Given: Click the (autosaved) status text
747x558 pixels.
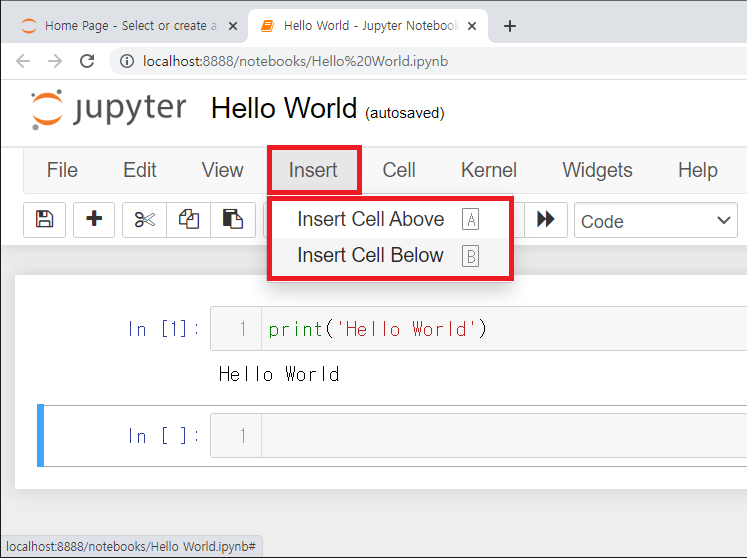Looking at the screenshot, I should tap(404, 113).
